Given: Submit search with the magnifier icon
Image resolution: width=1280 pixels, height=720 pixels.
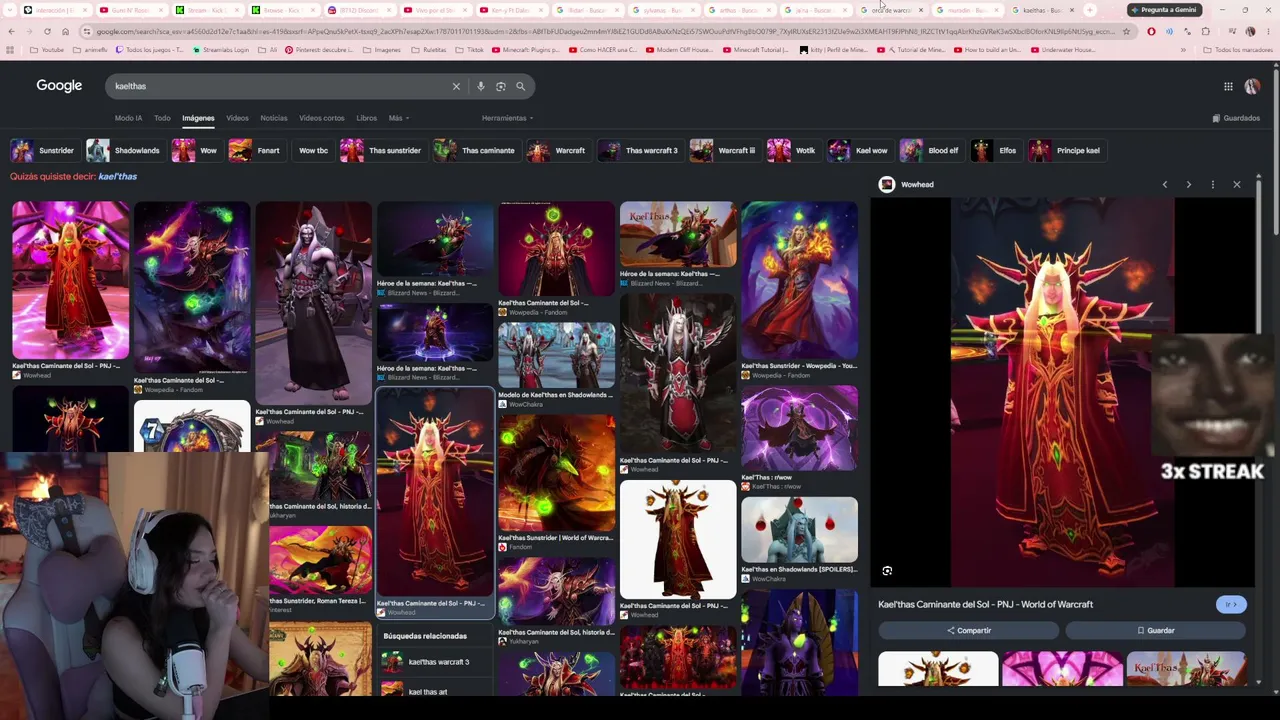Looking at the screenshot, I should coord(520,86).
